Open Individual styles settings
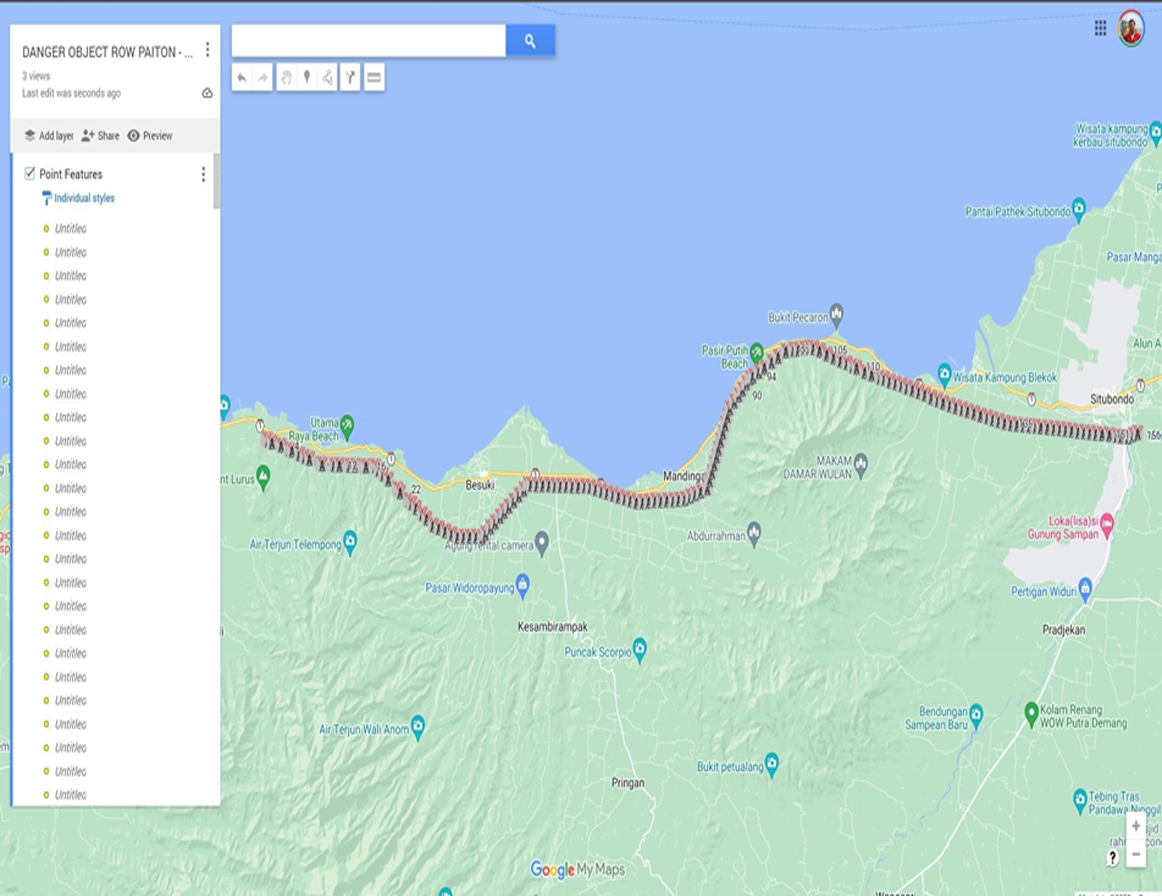The width and height of the screenshot is (1162, 896). (x=84, y=198)
